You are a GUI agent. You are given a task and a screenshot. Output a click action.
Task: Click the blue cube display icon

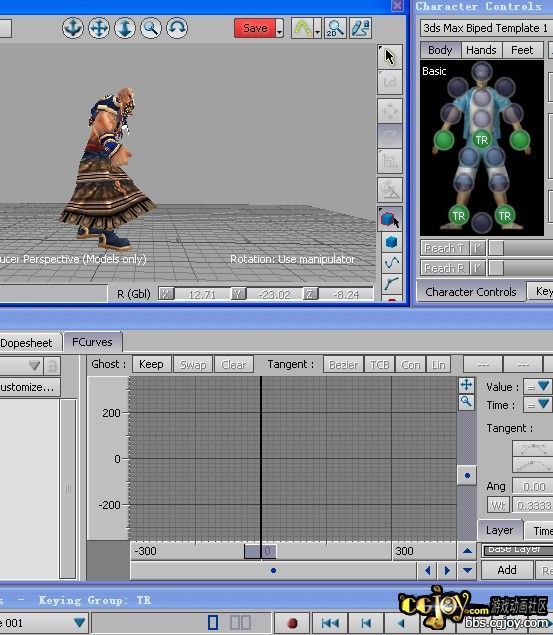click(x=391, y=242)
